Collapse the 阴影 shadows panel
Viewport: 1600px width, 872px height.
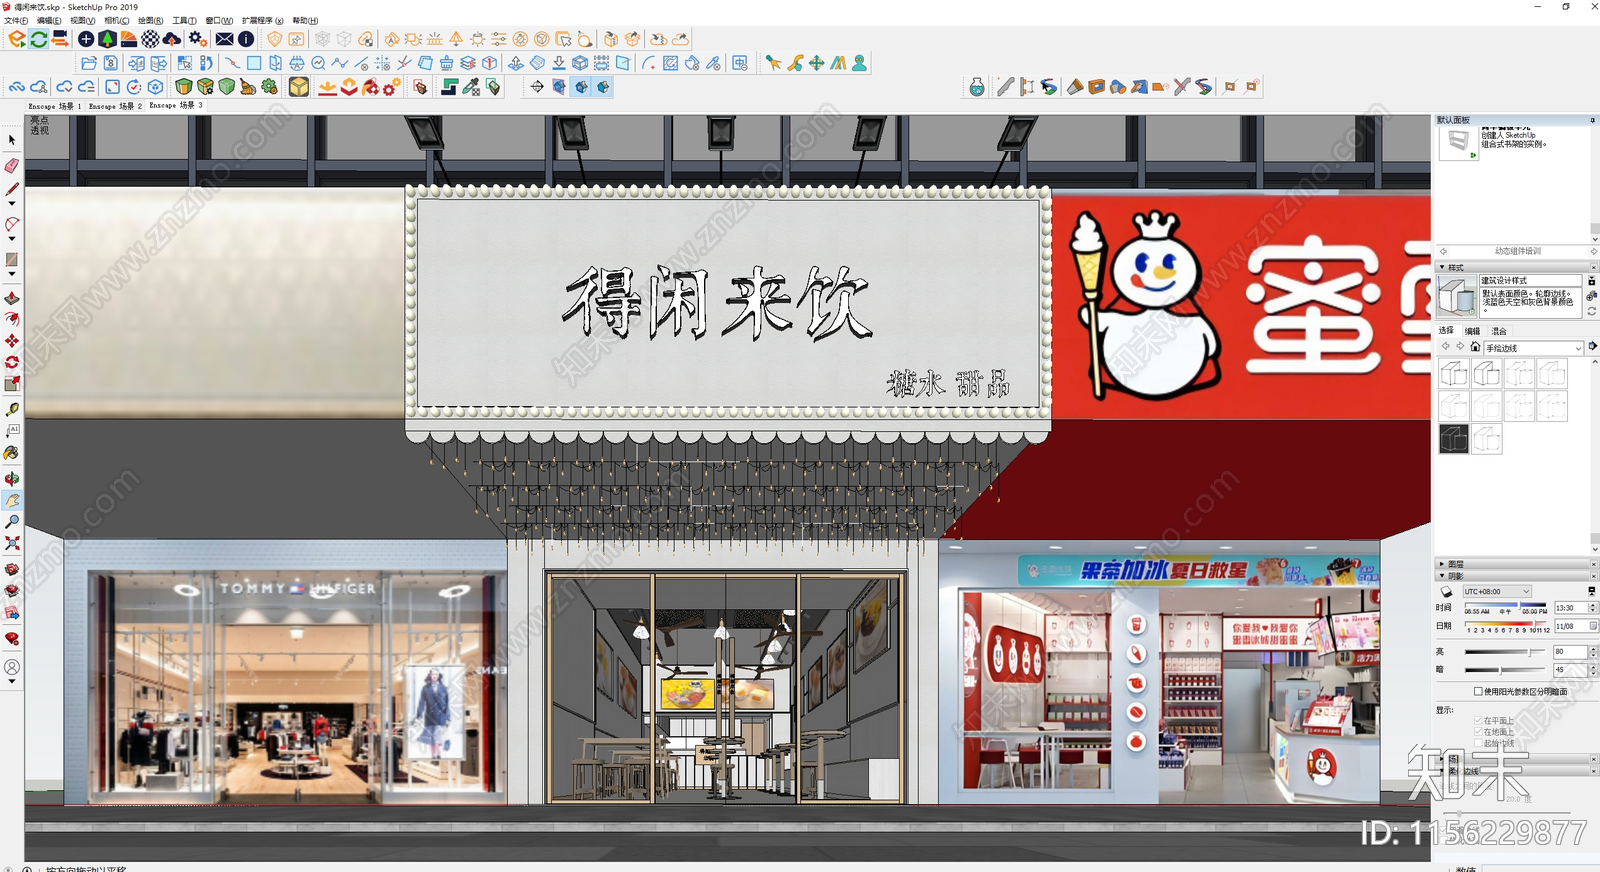pyautogui.click(x=1442, y=575)
